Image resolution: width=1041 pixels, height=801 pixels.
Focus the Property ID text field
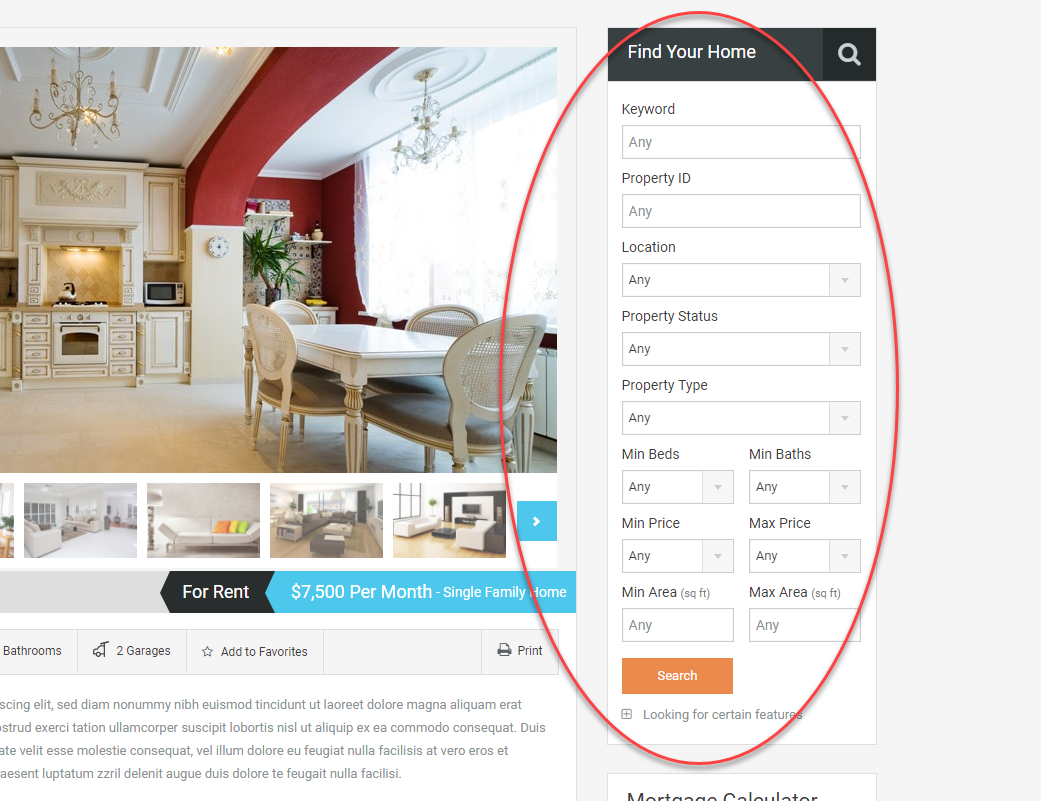coord(741,211)
